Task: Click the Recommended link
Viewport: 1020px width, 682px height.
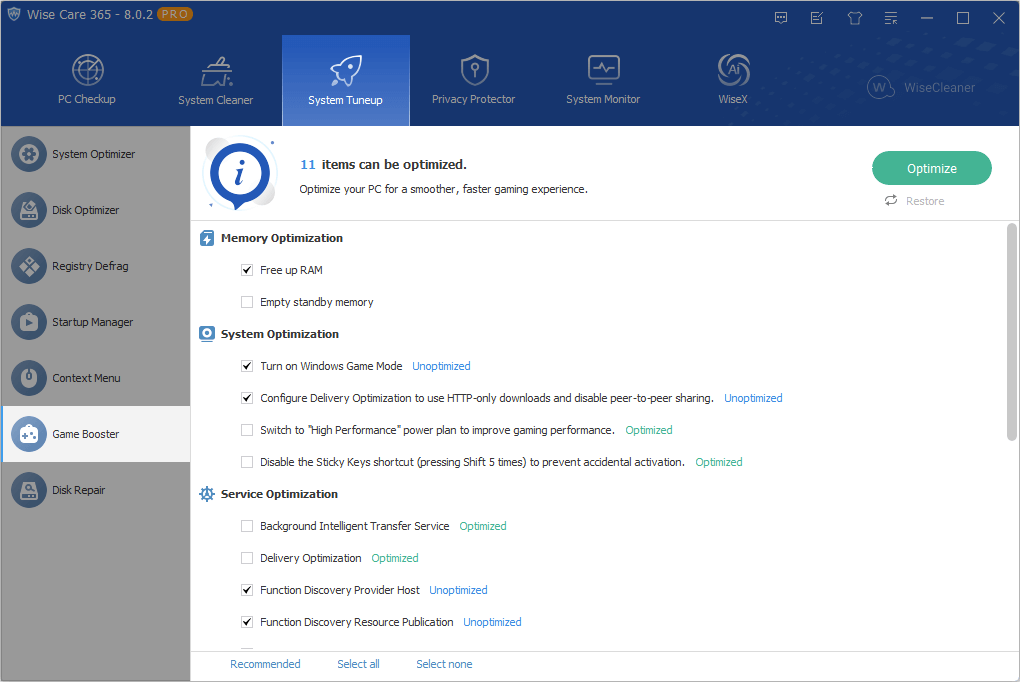Action: (265, 664)
